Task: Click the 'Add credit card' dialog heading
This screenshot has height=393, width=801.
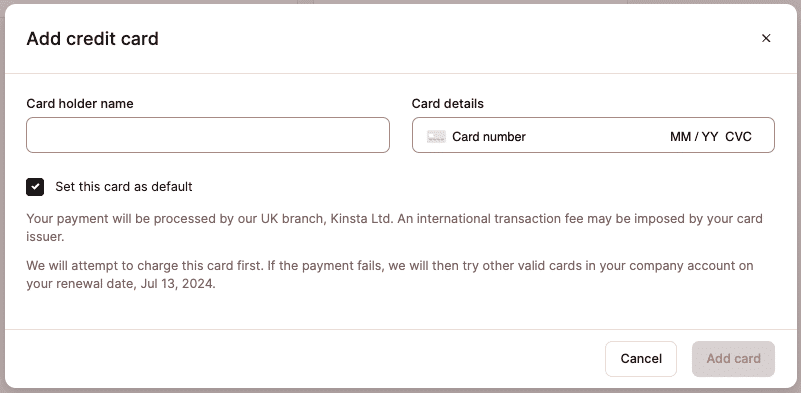Action: (92, 39)
